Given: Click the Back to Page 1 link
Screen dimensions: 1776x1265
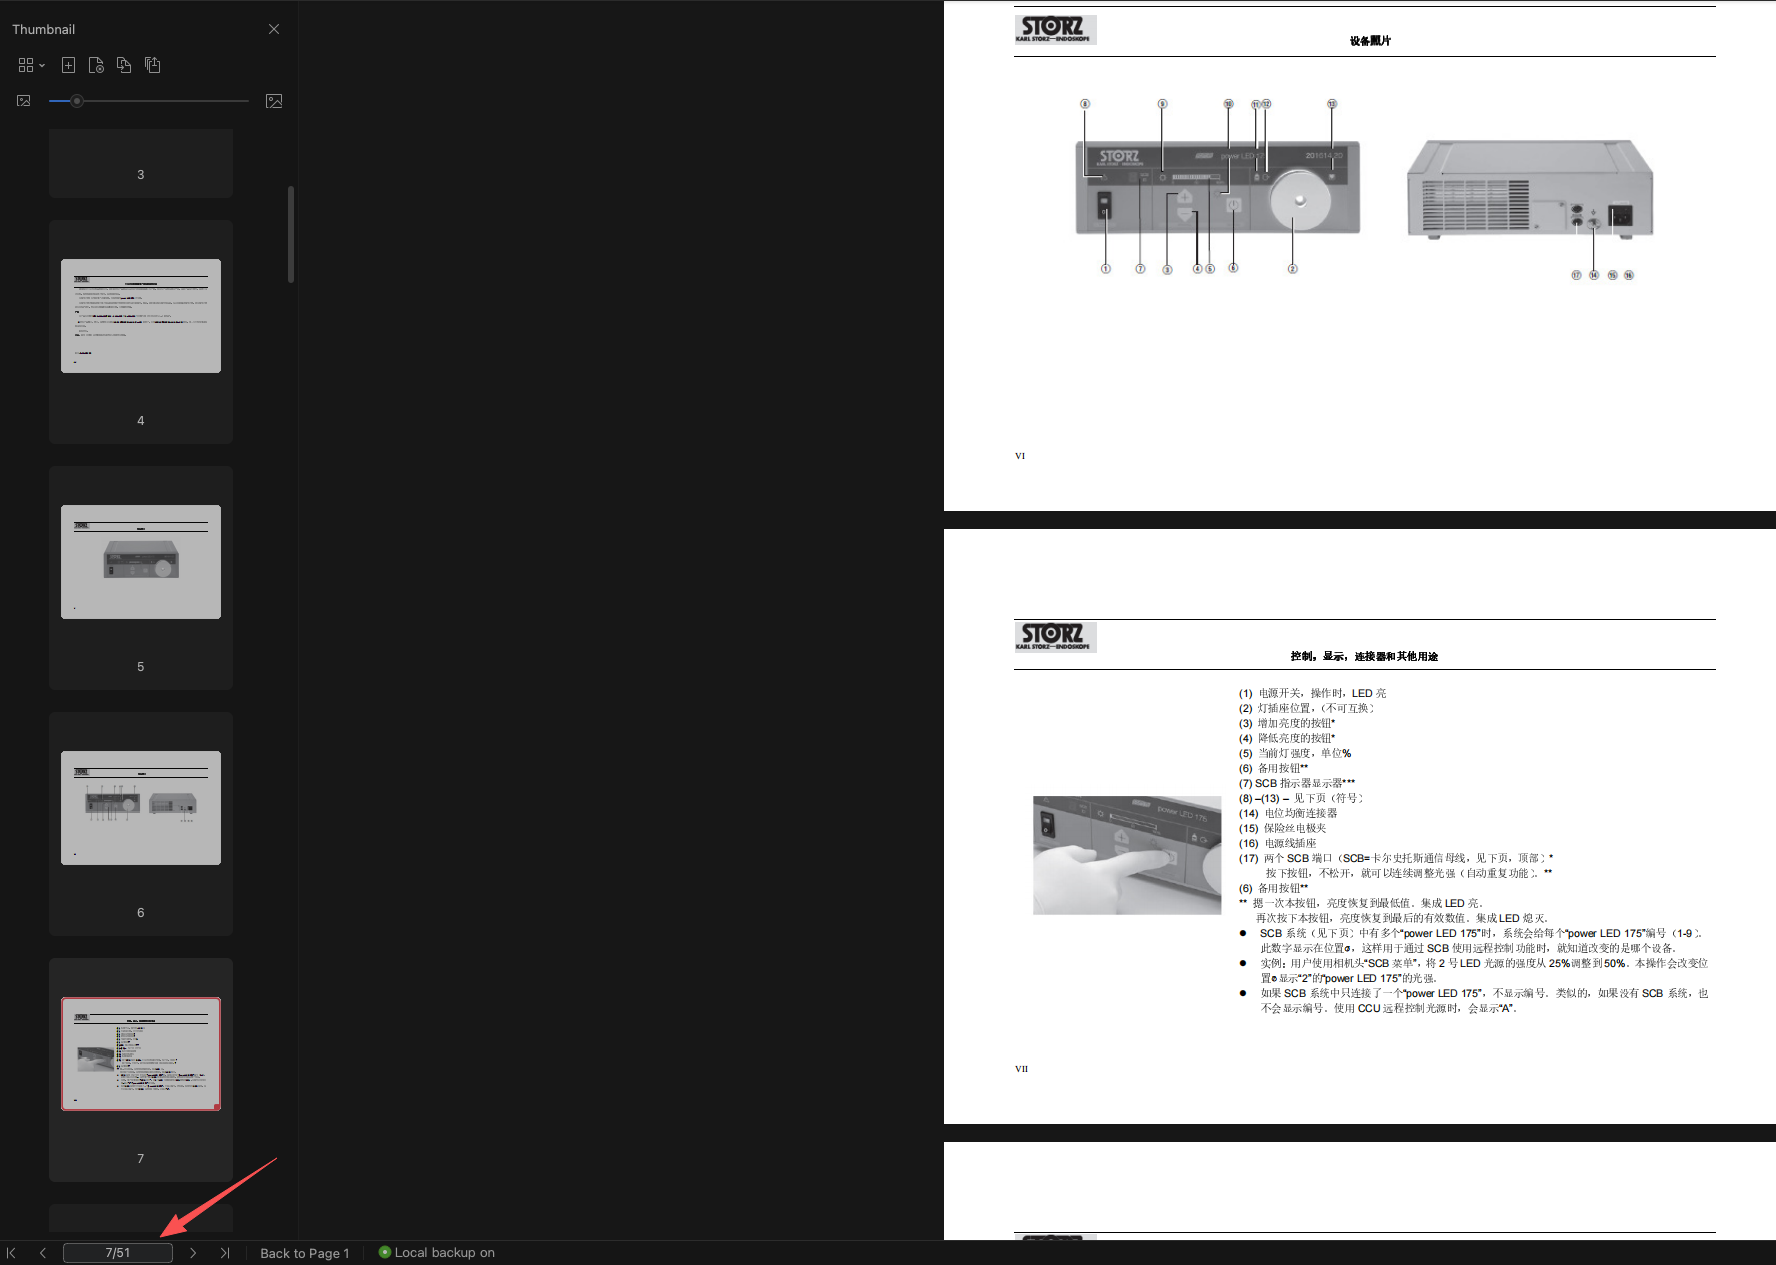Looking at the screenshot, I should [304, 1253].
